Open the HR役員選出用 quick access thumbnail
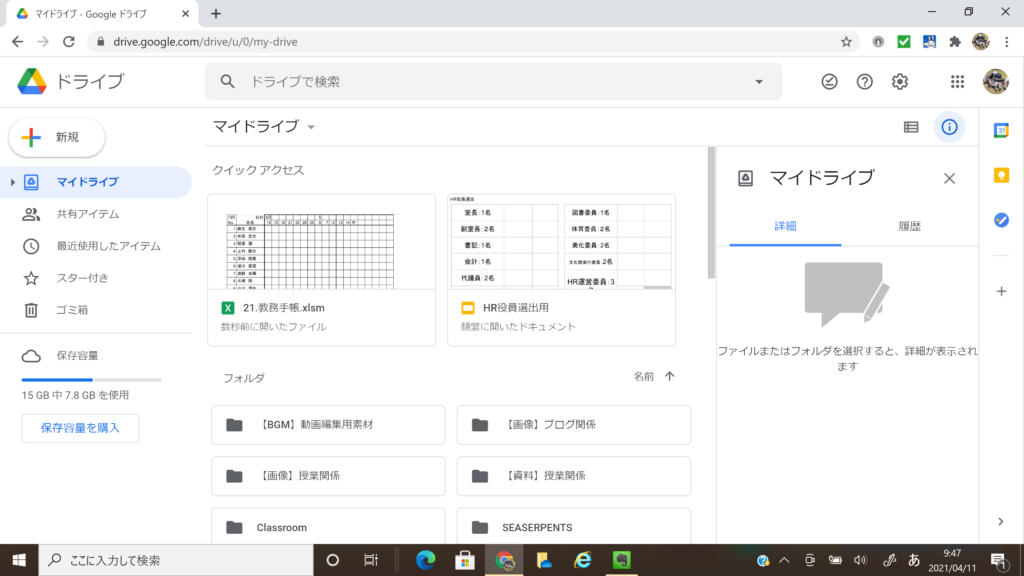 coord(562,242)
